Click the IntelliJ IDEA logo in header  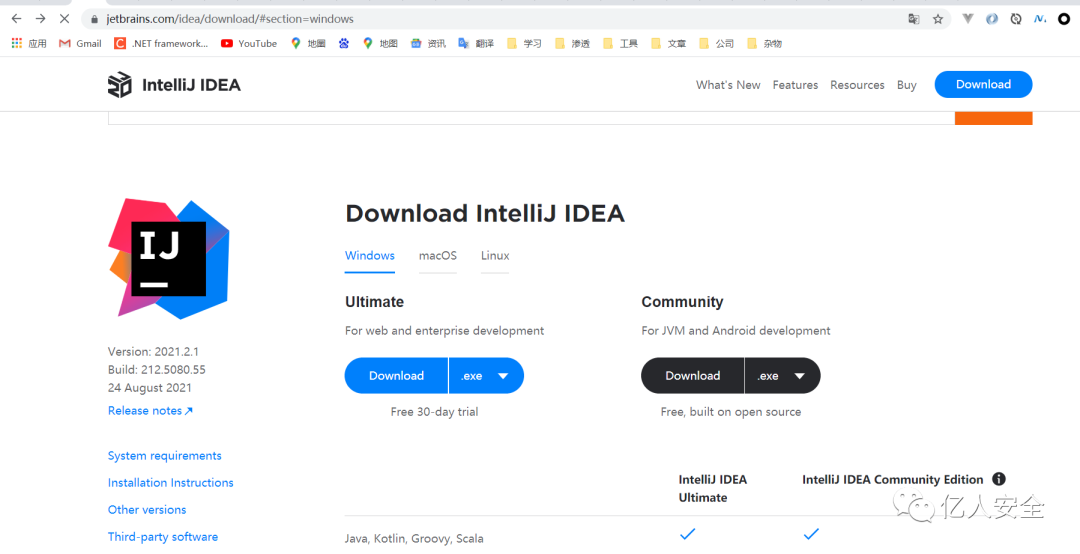[x=174, y=85]
